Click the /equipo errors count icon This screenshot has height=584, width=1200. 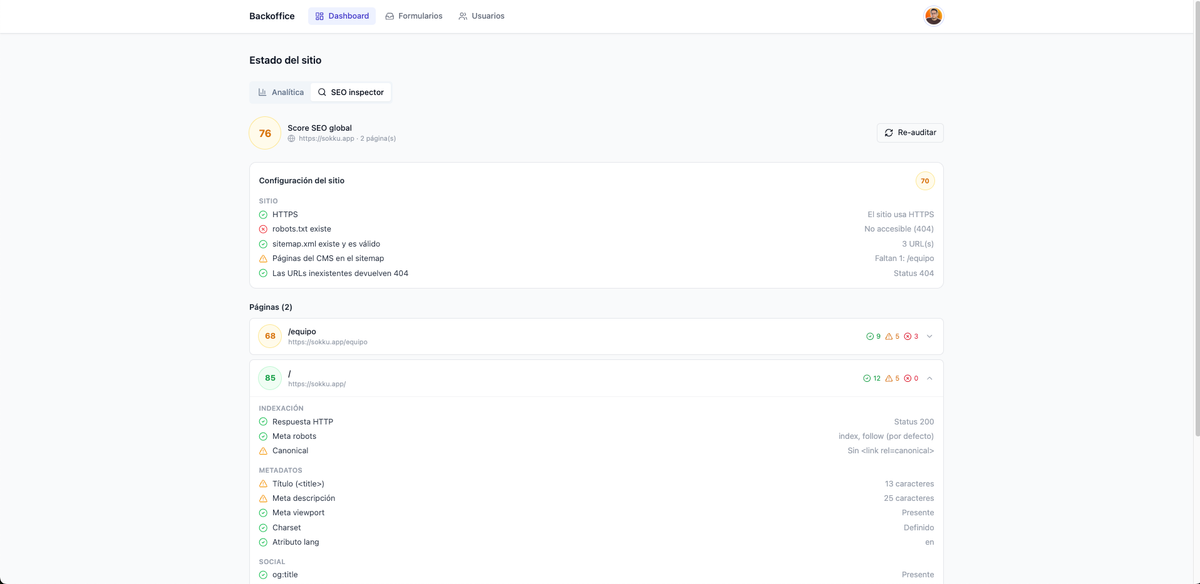[908, 337]
